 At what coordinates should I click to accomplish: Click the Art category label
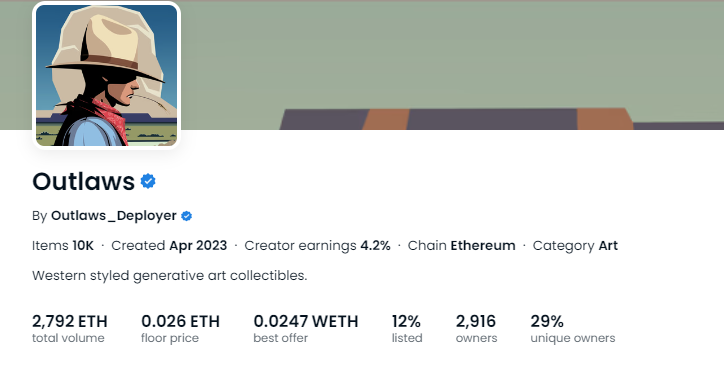[x=608, y=246]
